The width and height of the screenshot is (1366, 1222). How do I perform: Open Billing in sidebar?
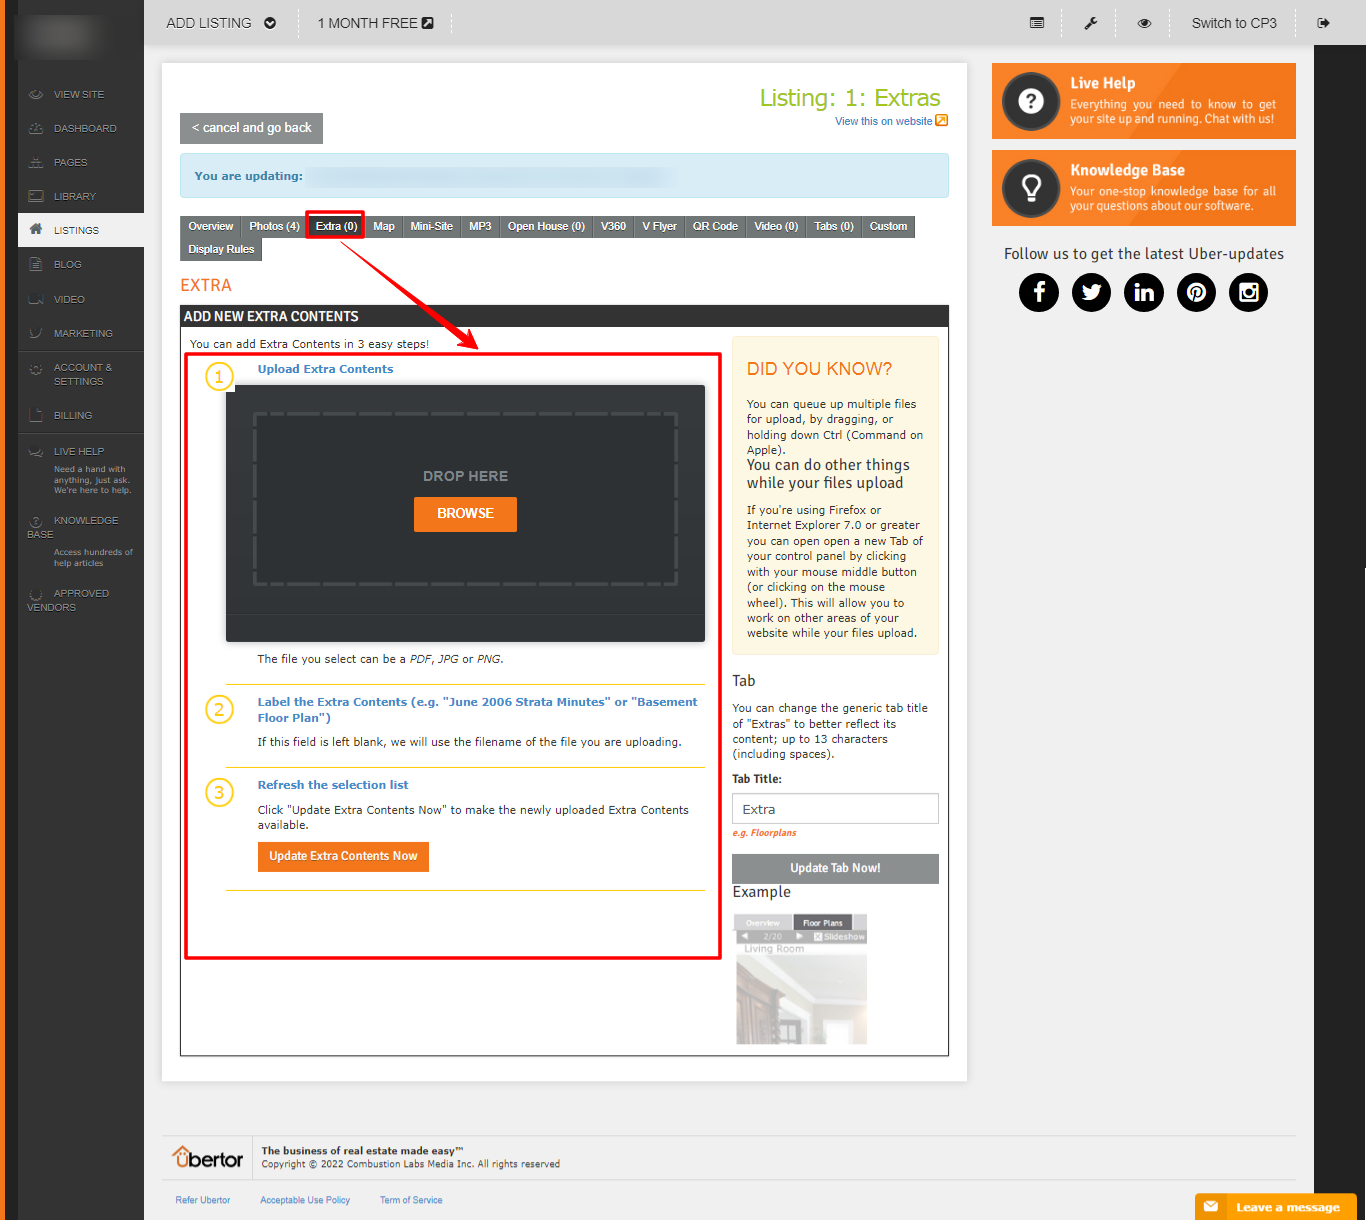tap(73, 415)
